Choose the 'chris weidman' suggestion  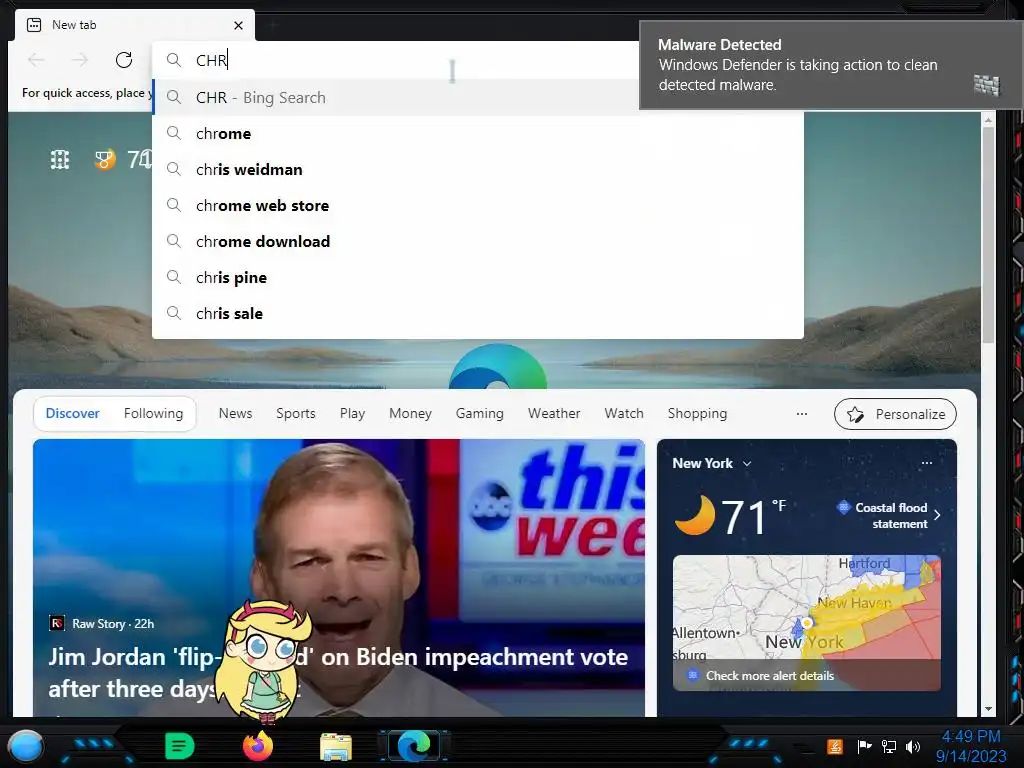[477, 169]
